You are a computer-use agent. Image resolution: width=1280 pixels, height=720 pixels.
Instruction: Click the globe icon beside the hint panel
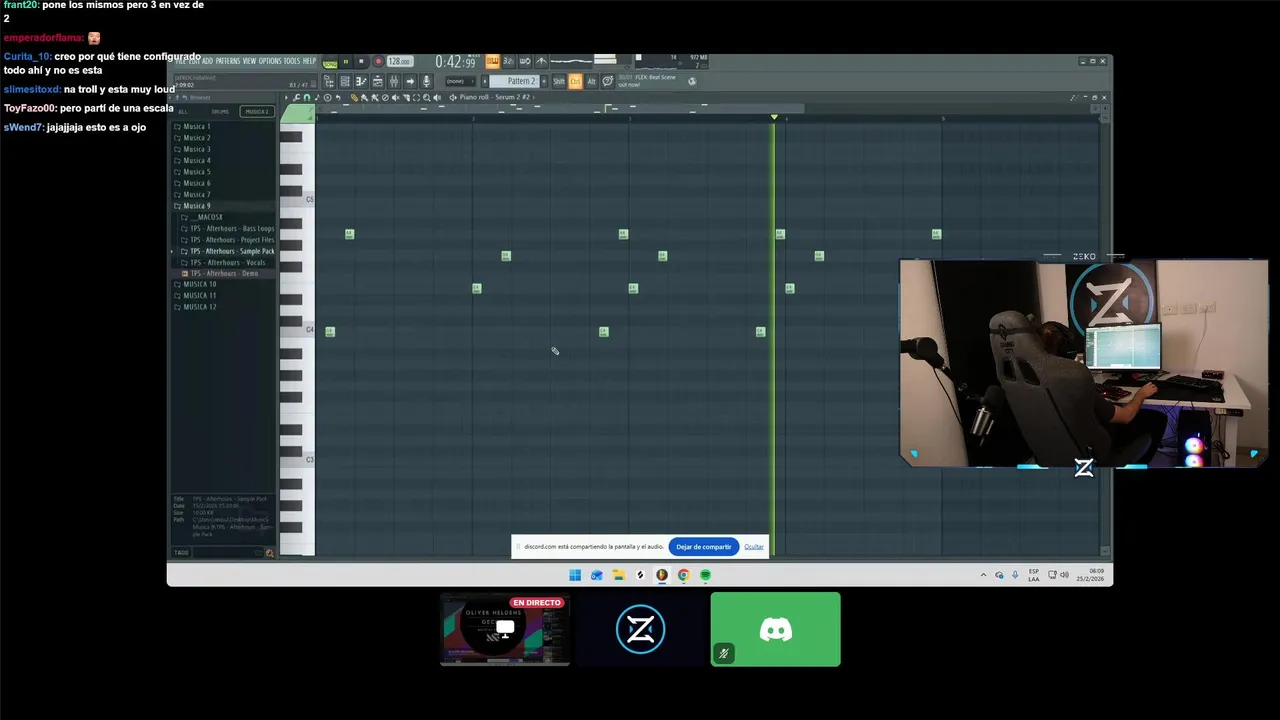point(692,81)
